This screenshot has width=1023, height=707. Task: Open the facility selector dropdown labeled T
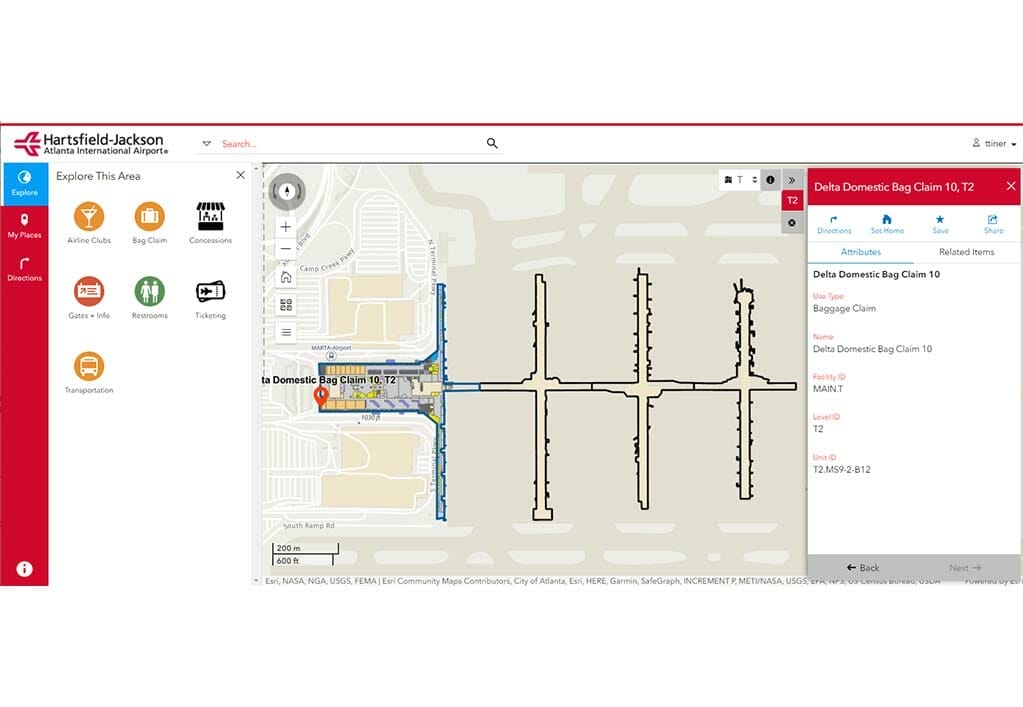coord(739,180)
